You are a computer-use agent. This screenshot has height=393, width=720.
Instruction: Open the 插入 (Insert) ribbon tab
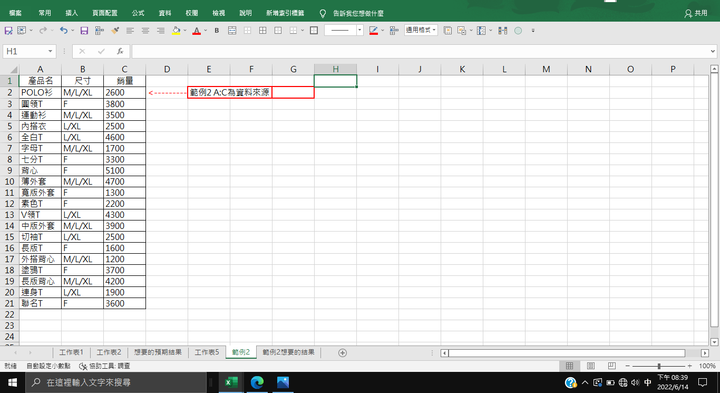pos(72,13)
